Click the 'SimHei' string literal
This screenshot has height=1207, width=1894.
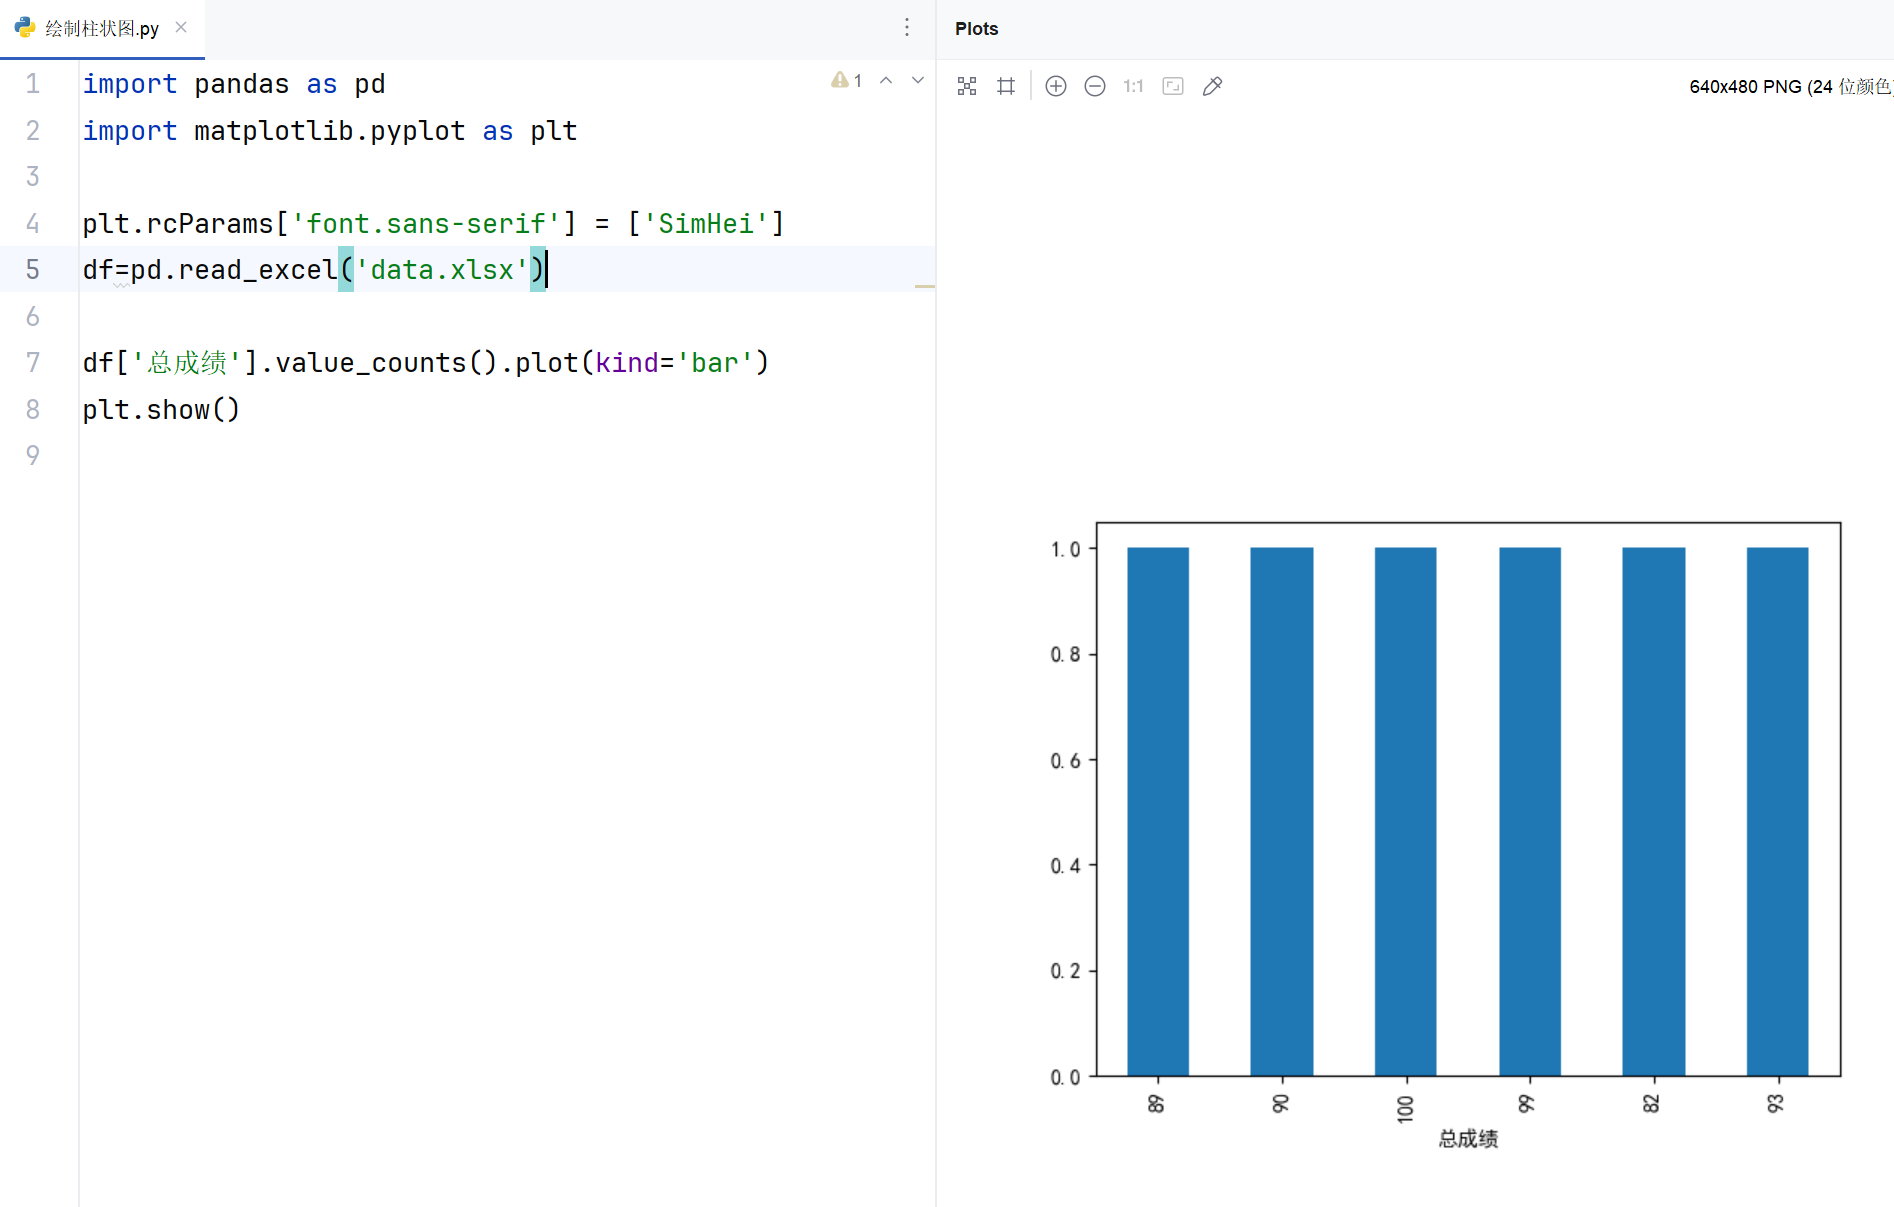[x=706, y=224]
